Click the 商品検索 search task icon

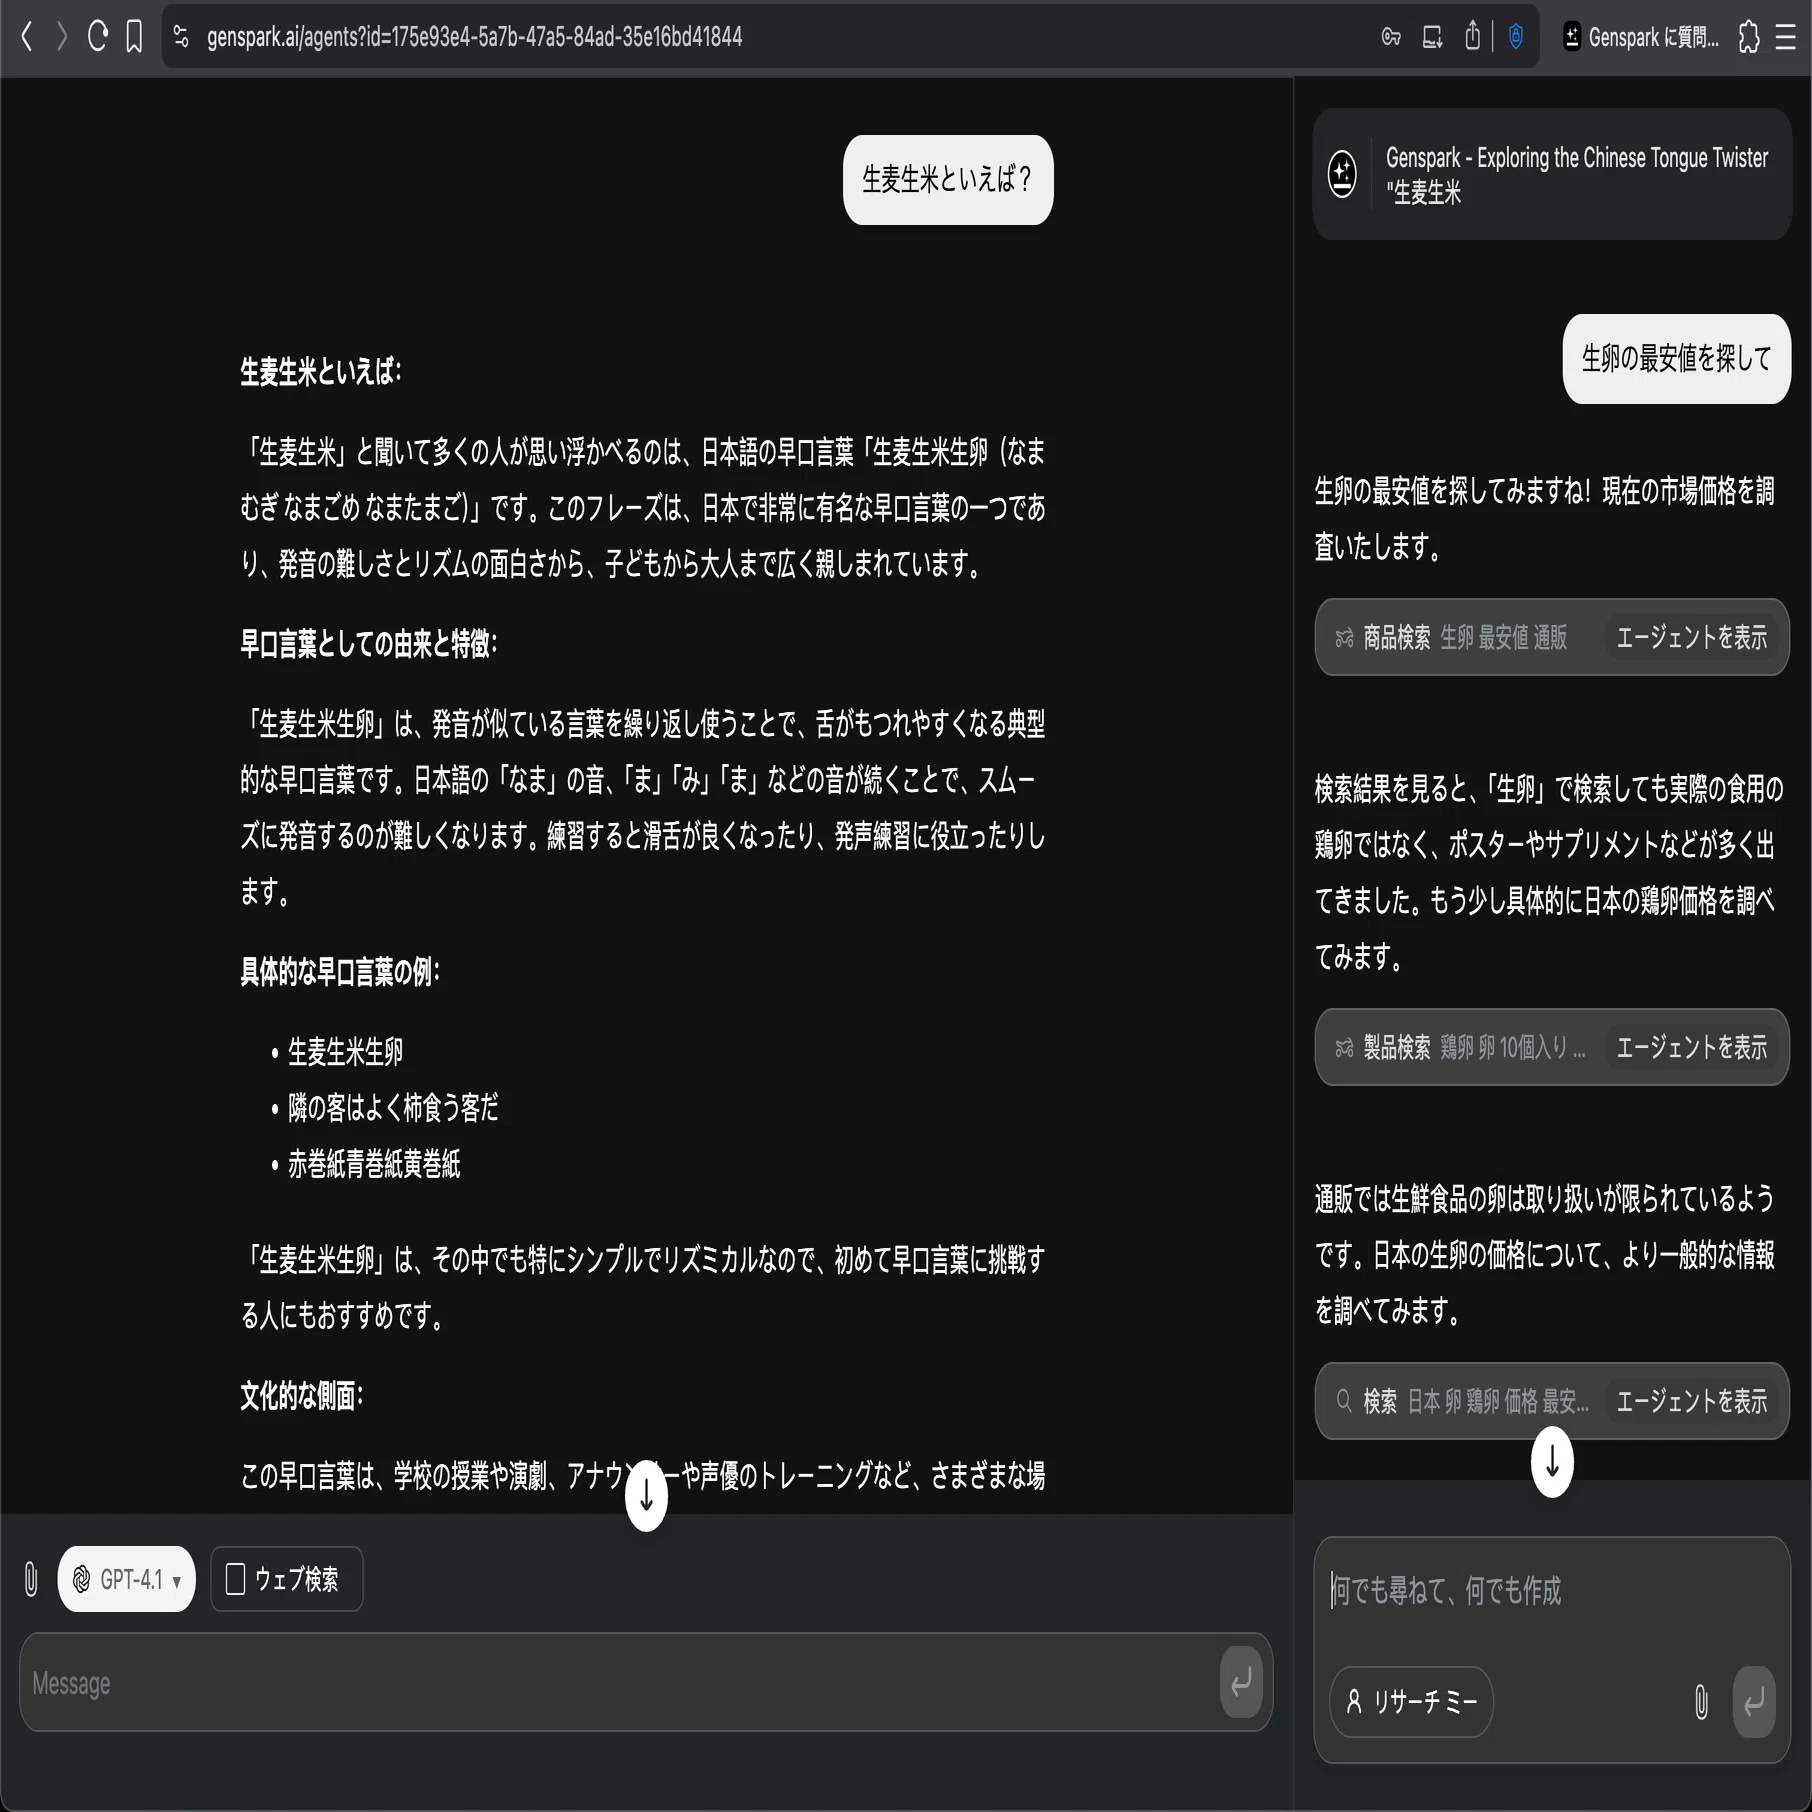click(x=1344, y=637)
